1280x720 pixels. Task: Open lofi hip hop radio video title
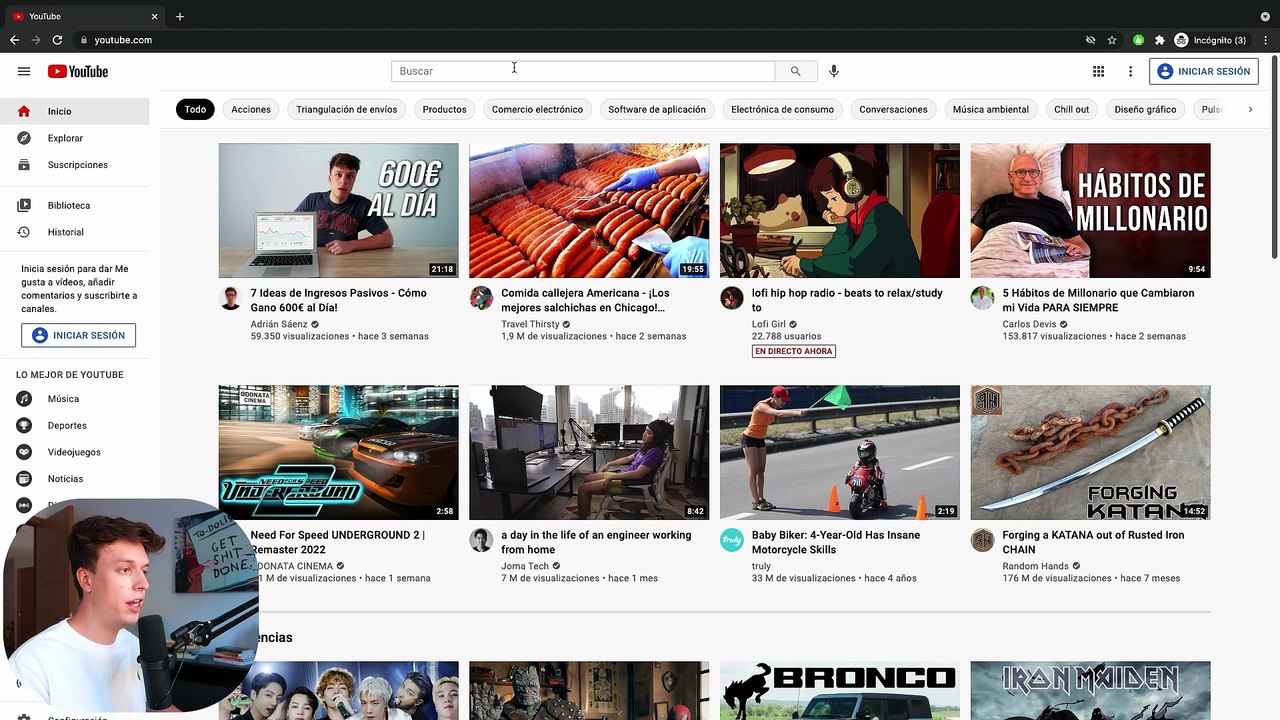(x=847, y=300)
